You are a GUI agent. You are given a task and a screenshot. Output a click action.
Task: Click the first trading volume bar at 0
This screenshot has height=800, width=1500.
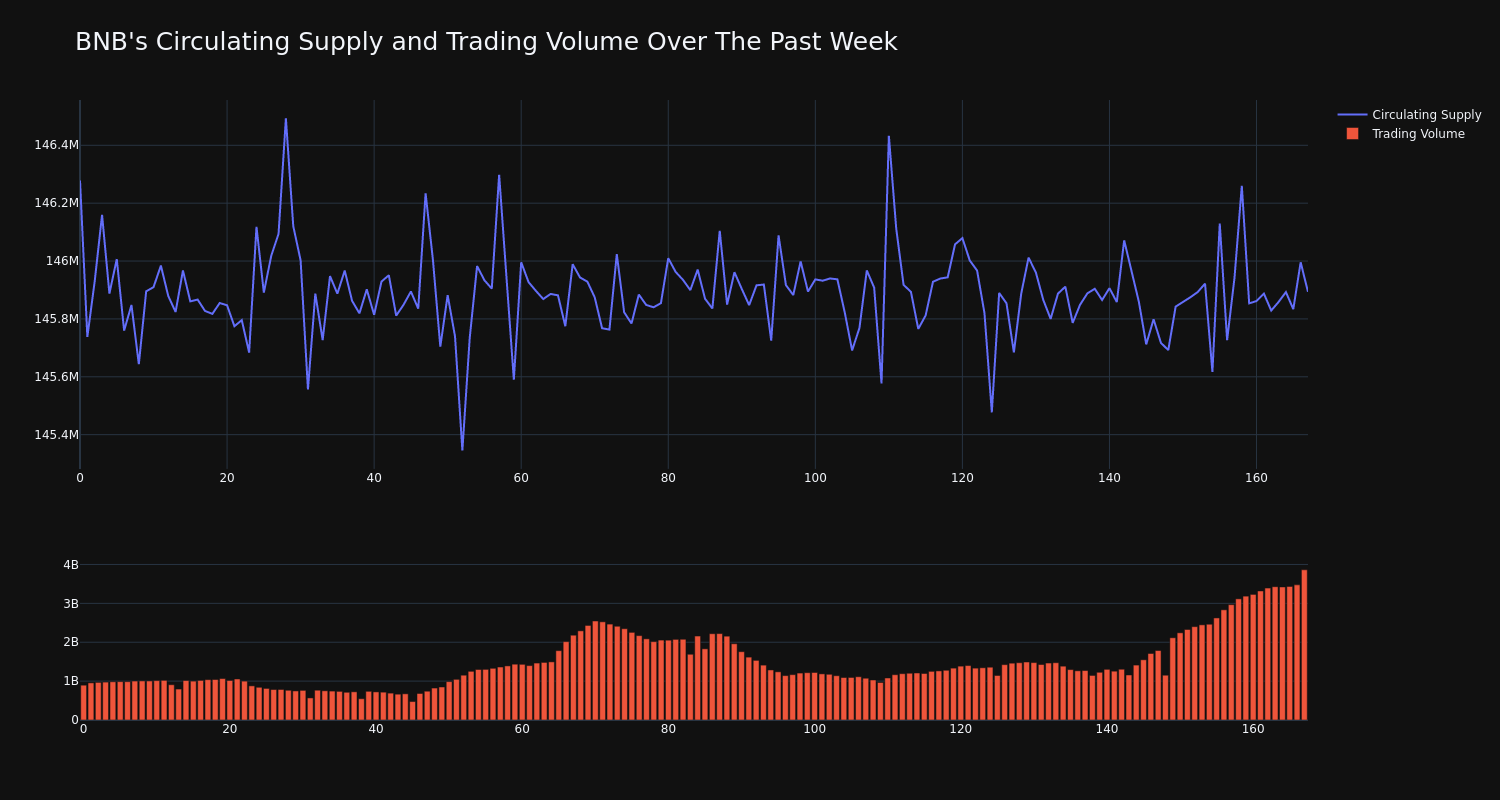click(83, 702)
